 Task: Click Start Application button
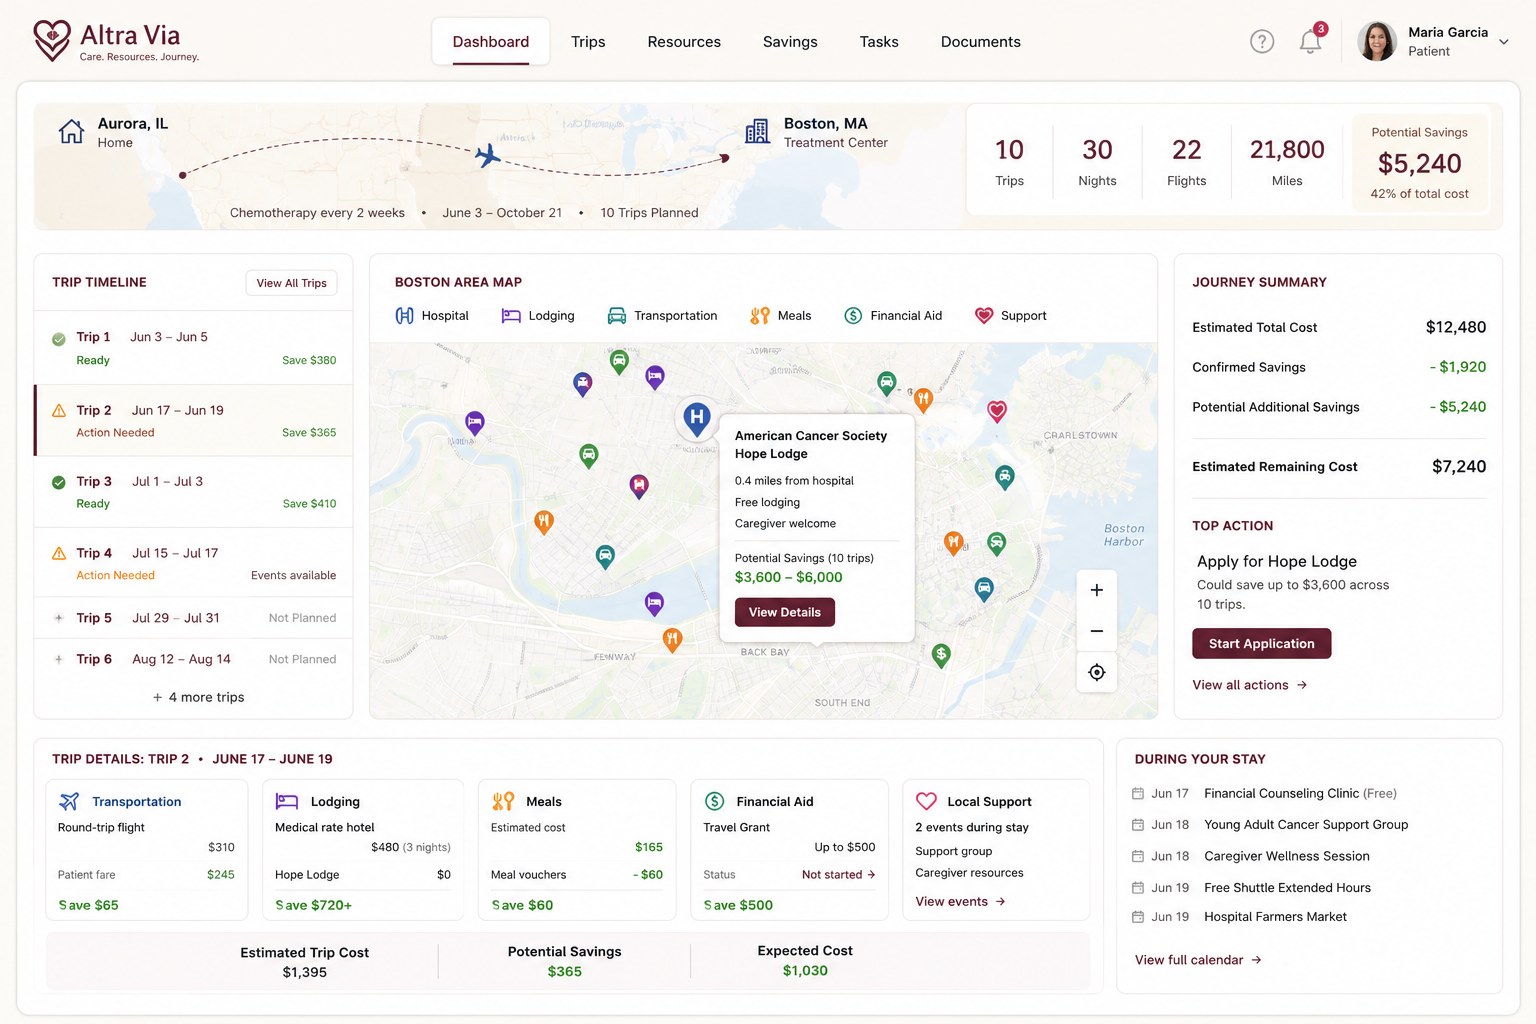tap(1261, 643)
